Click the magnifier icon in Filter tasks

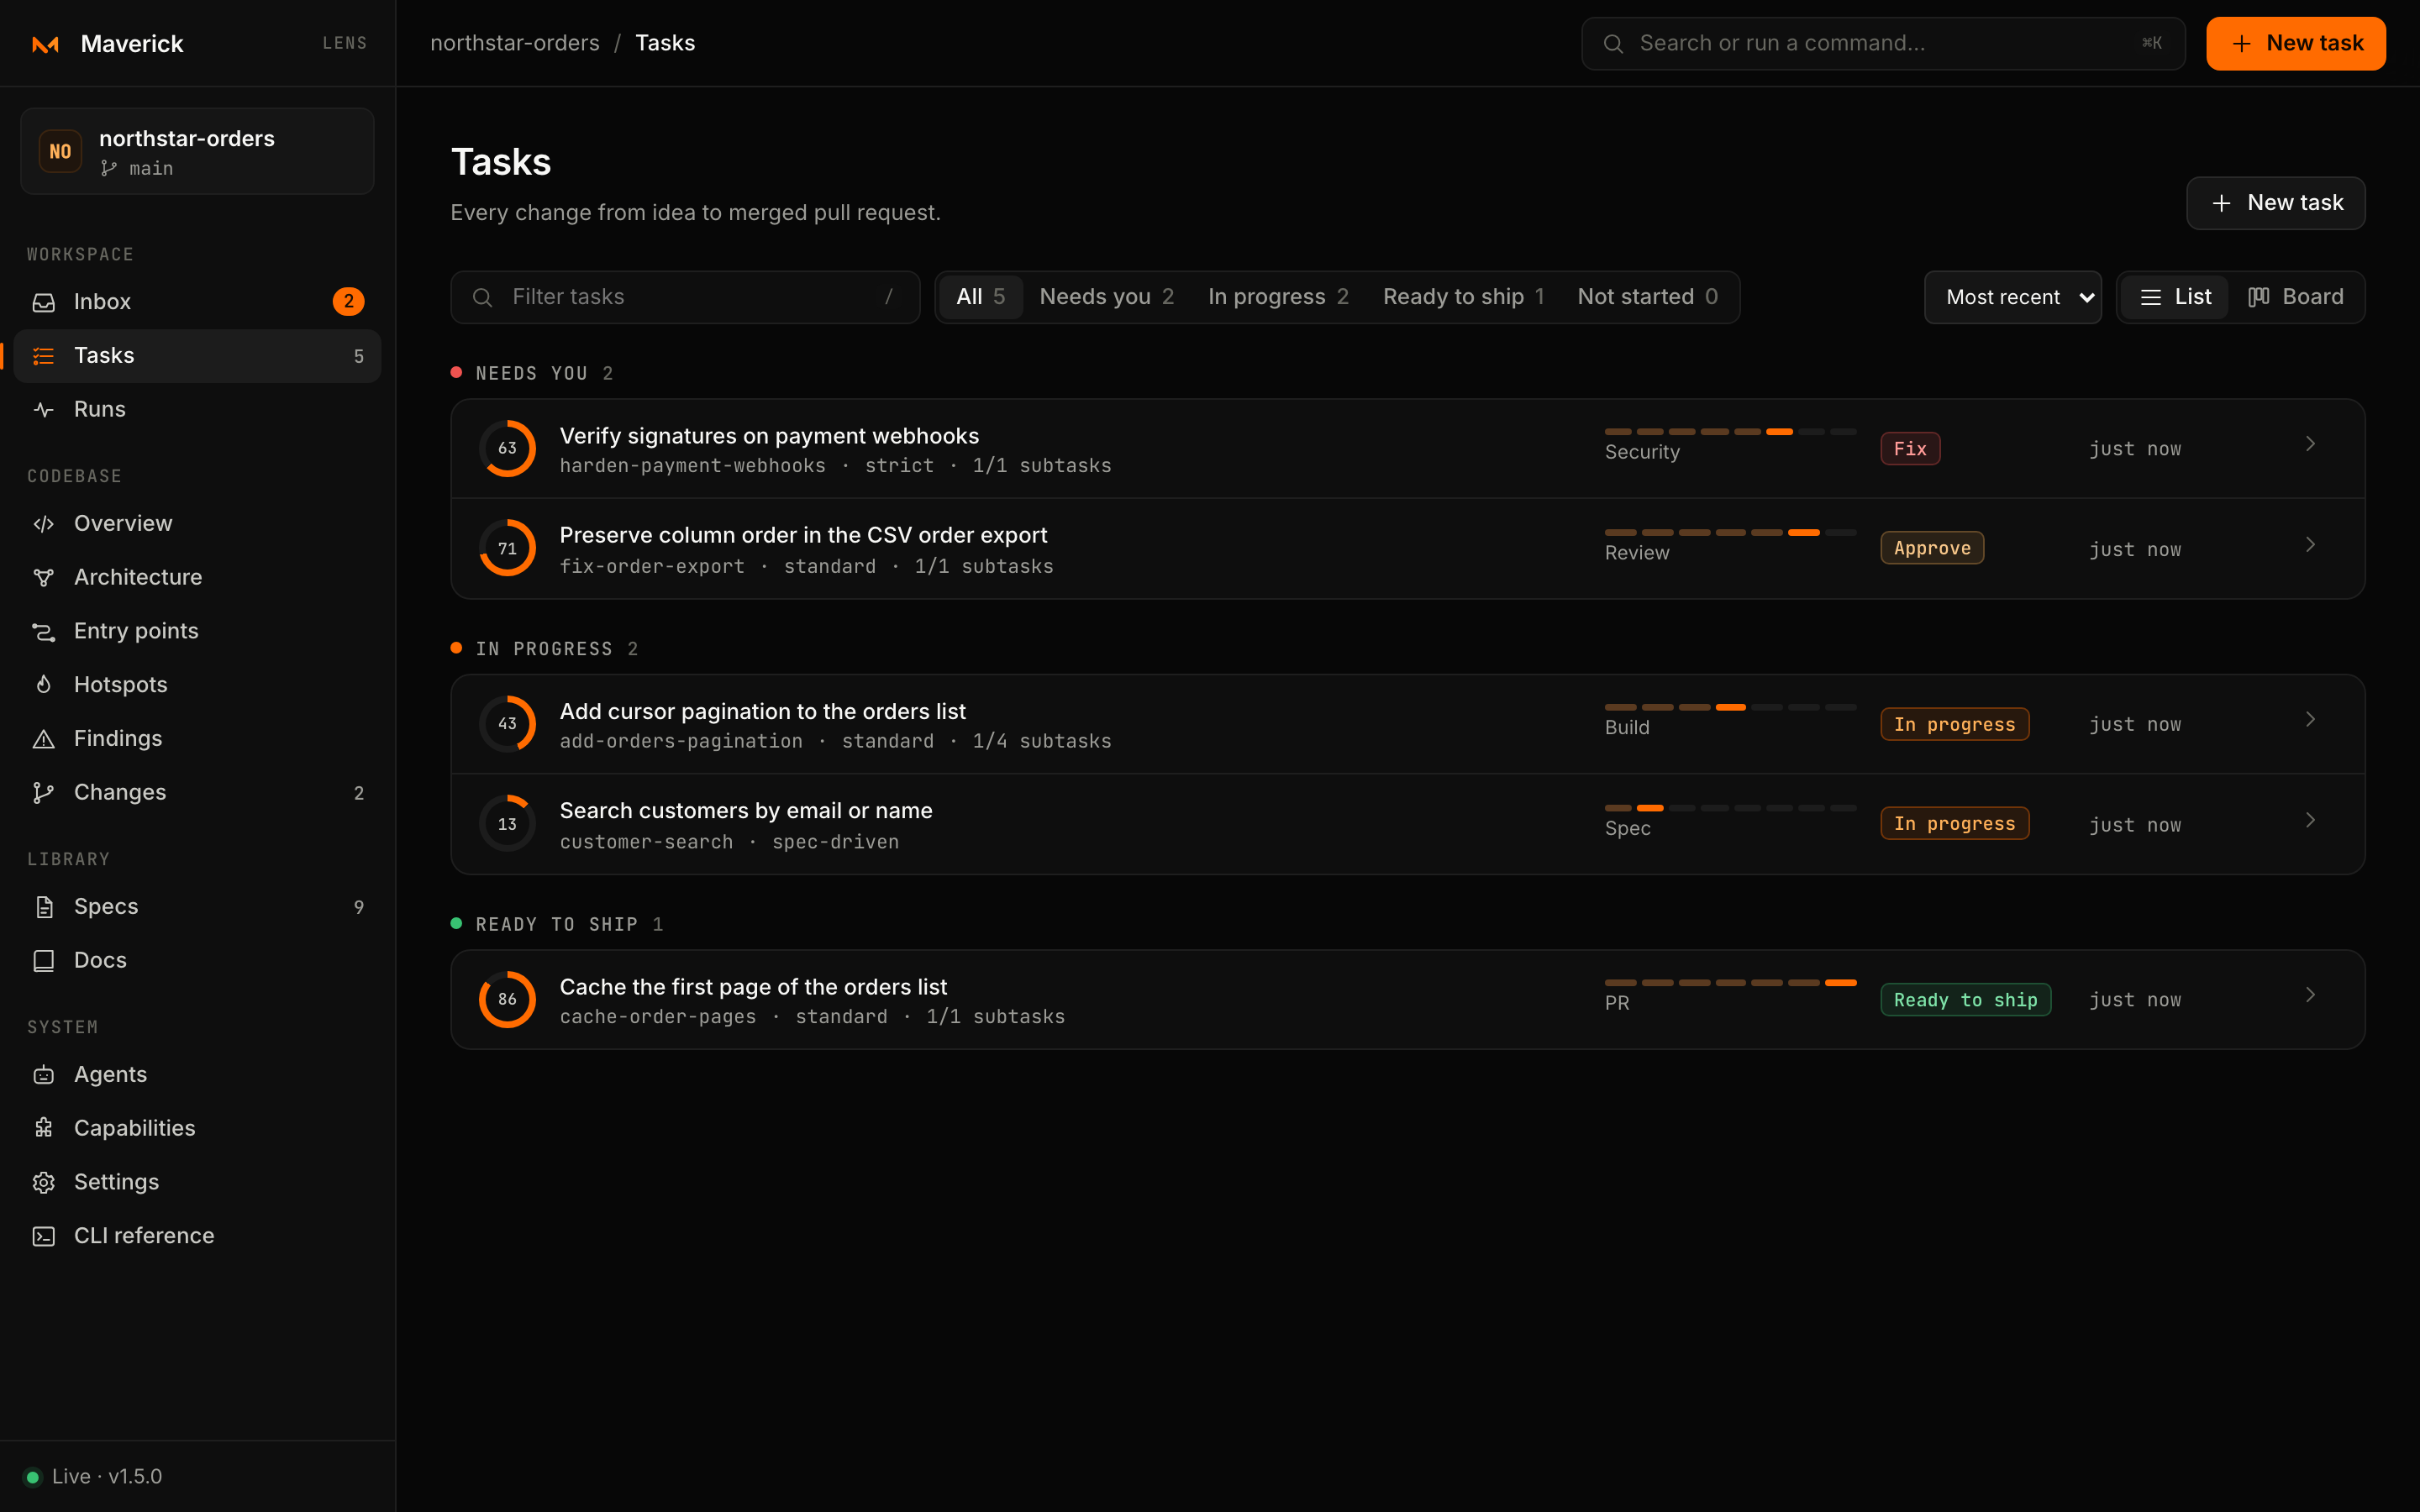(x=482, y=297)
